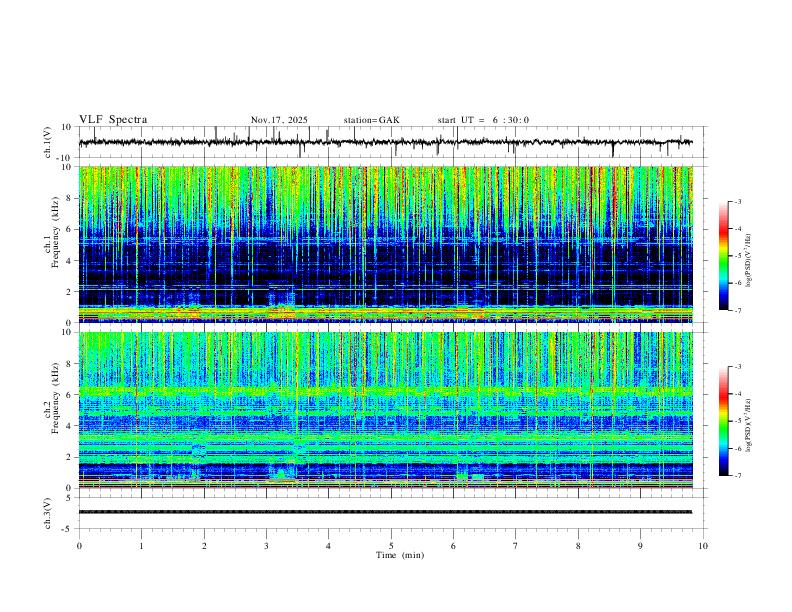Click the ch.2 spectrogram color scale bar

click(723, 421)
